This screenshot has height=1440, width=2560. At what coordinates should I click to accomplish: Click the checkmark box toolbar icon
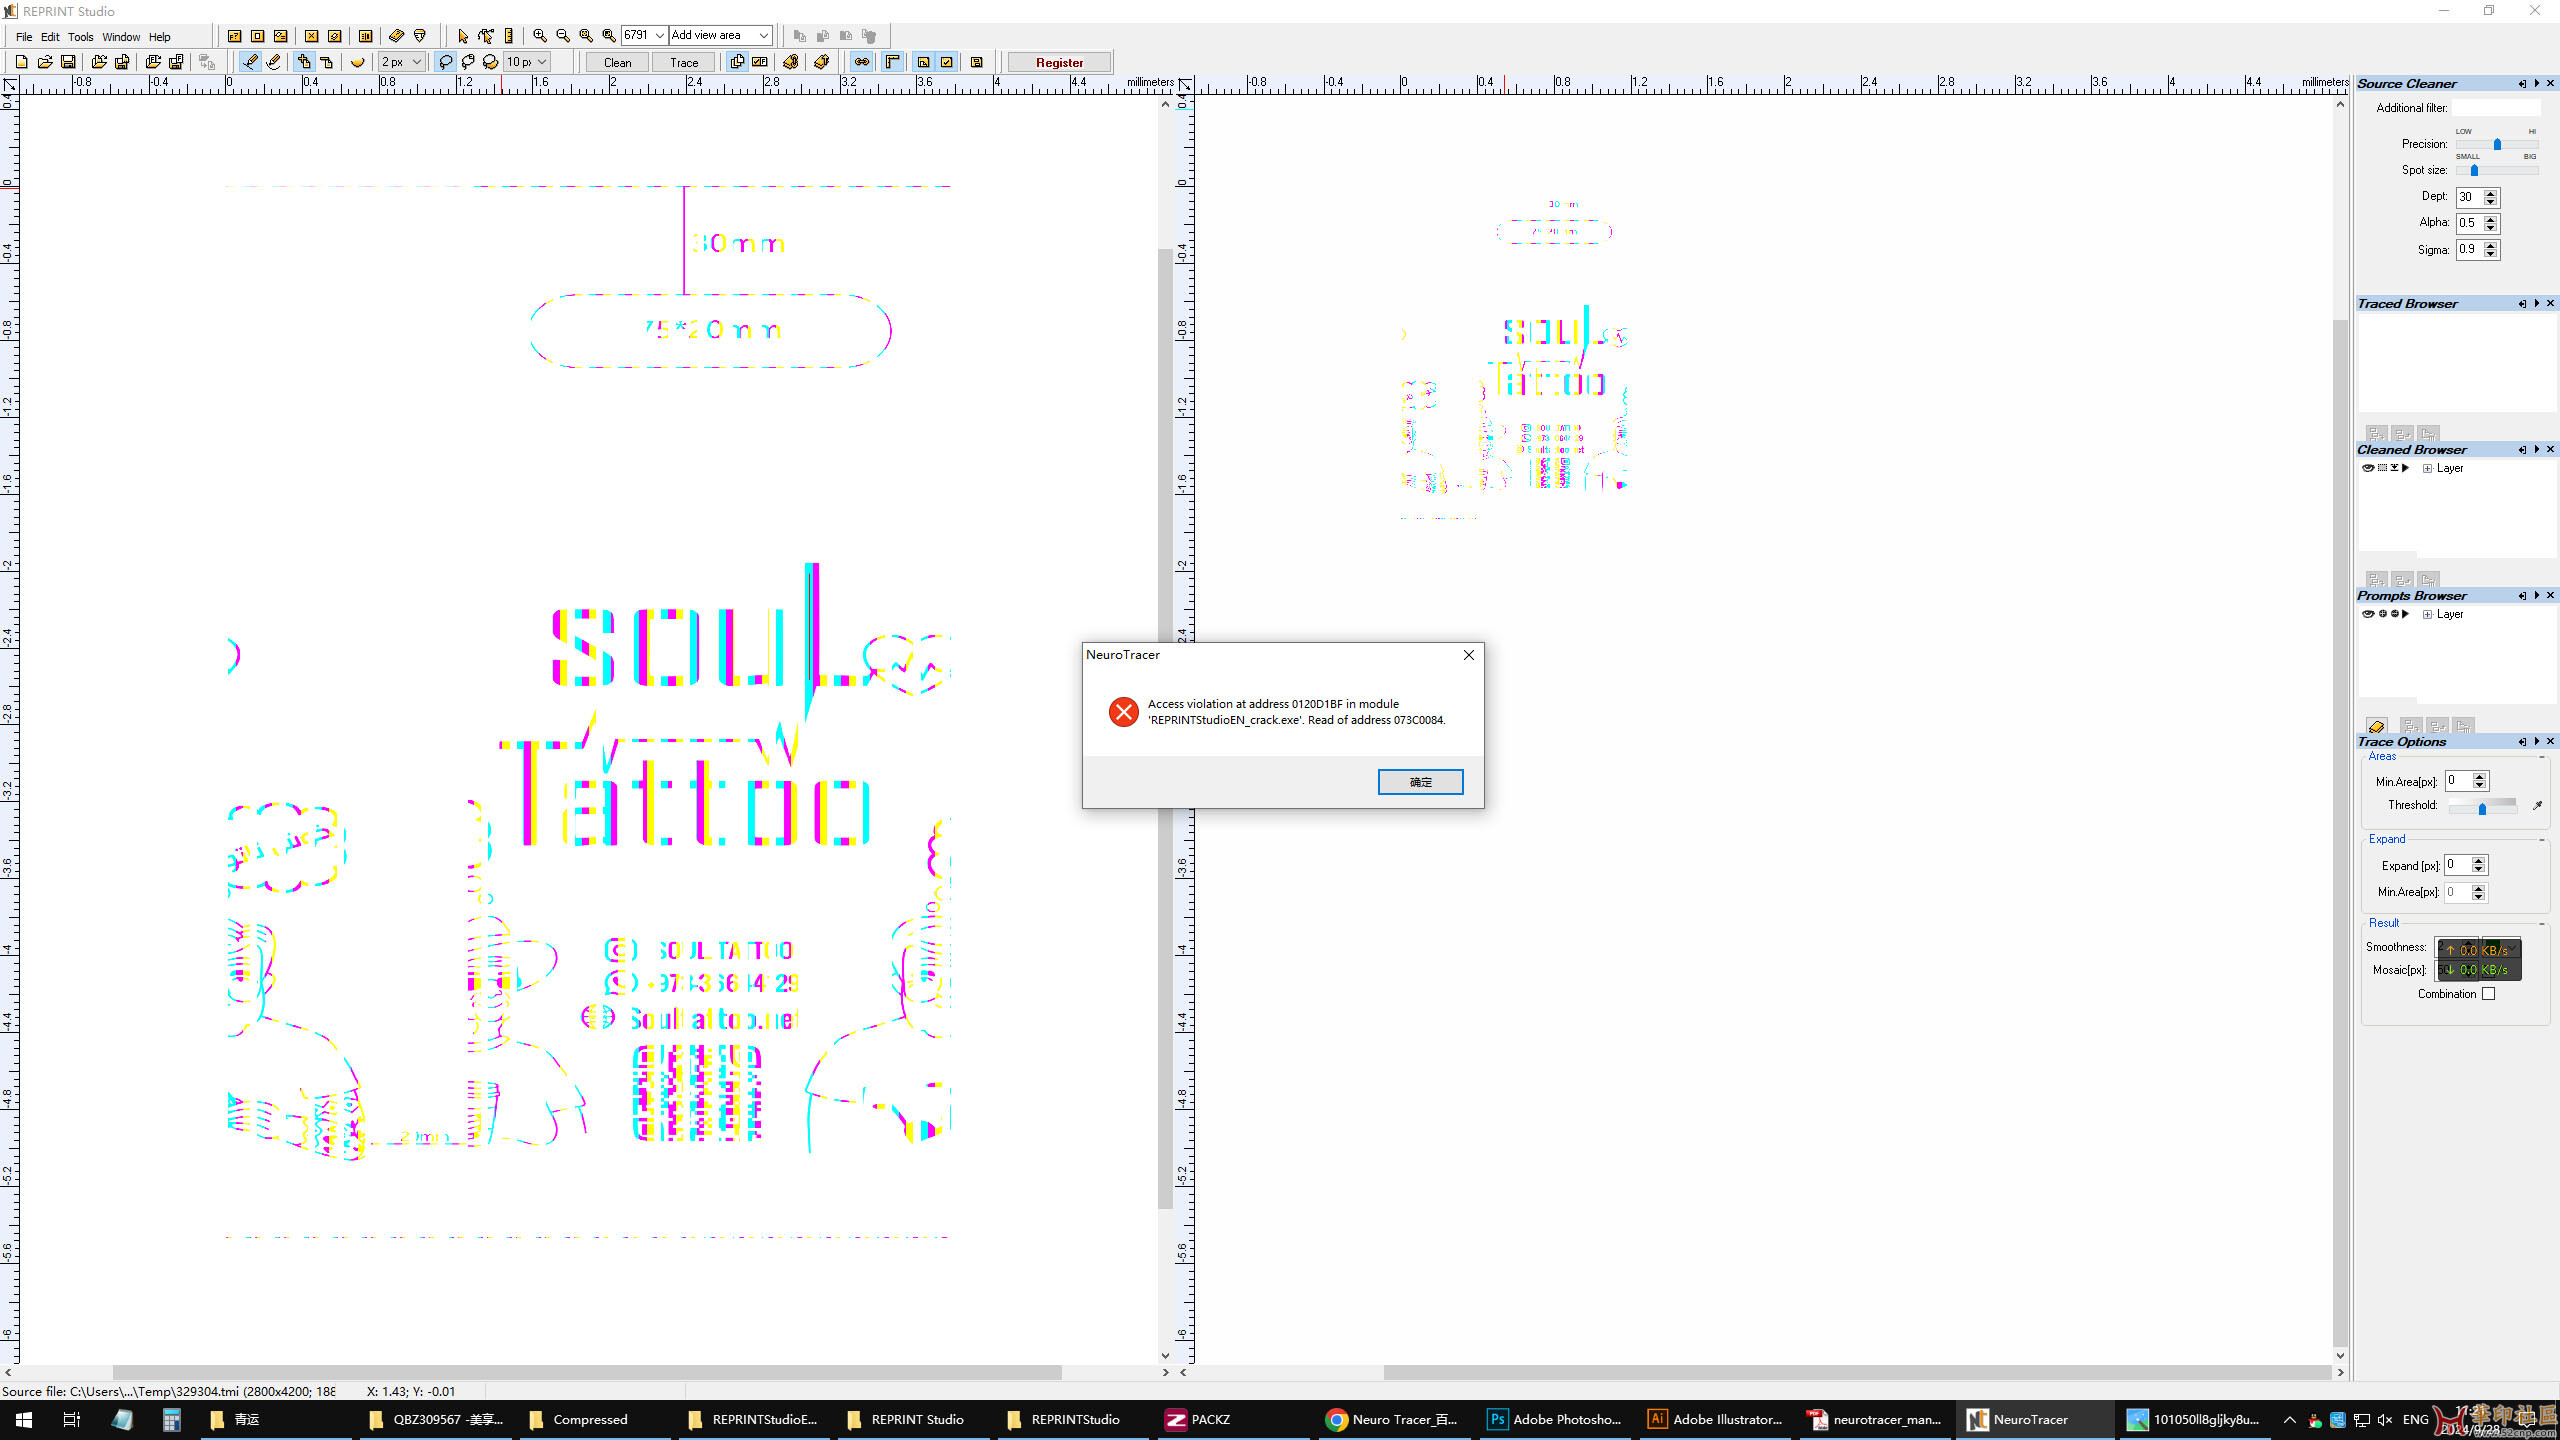pos(946,62)
